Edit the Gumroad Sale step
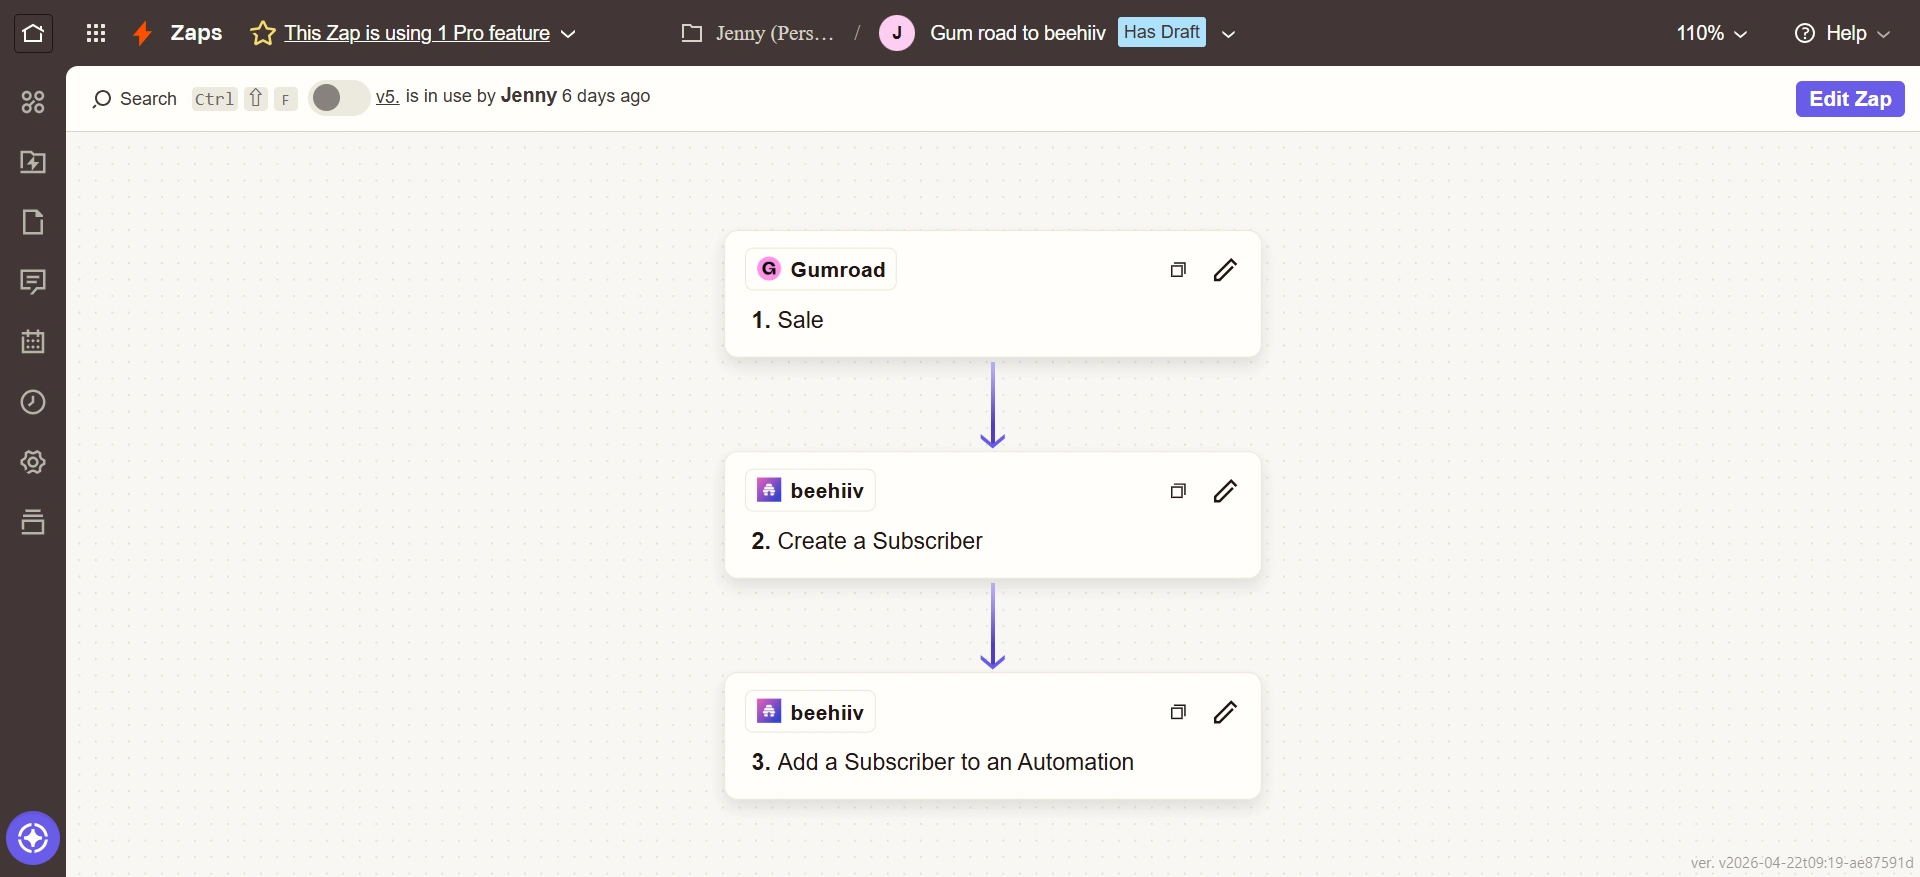 [x=1225, y=270]
